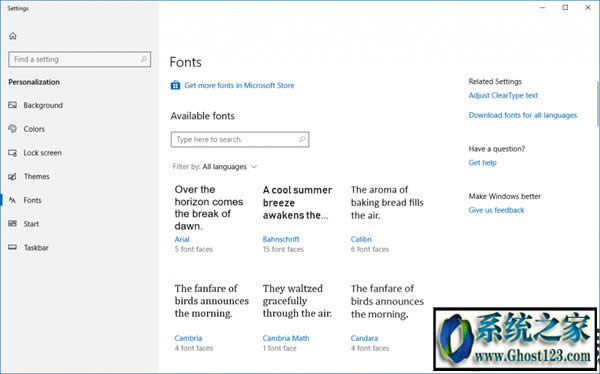Click magnifier icon in Find a setting box
Image resolution: width=600 pixels, height=374 pixels.
[143, 59]
